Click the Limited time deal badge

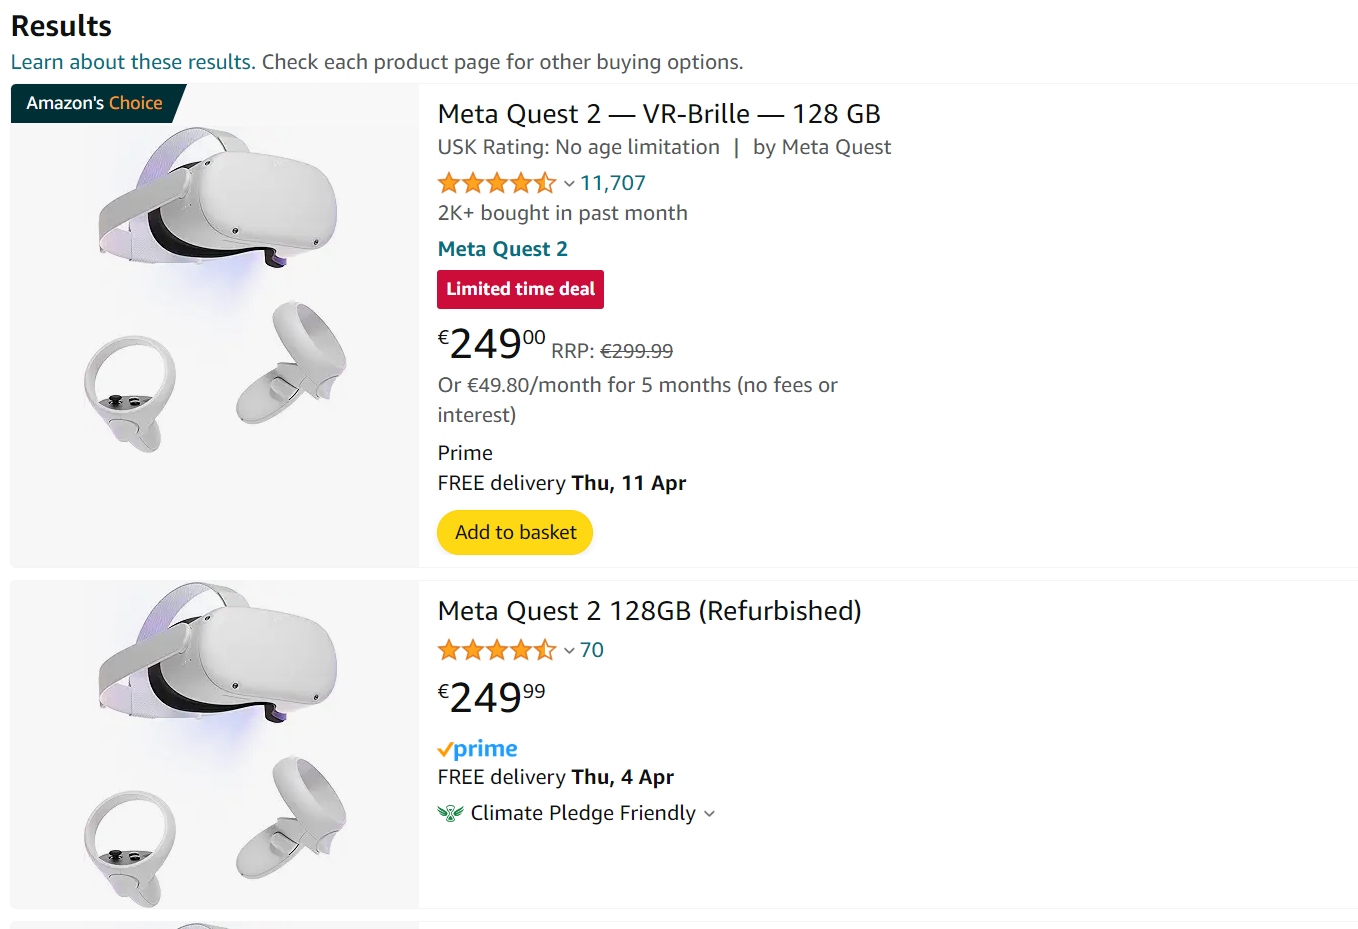point(520,289)
